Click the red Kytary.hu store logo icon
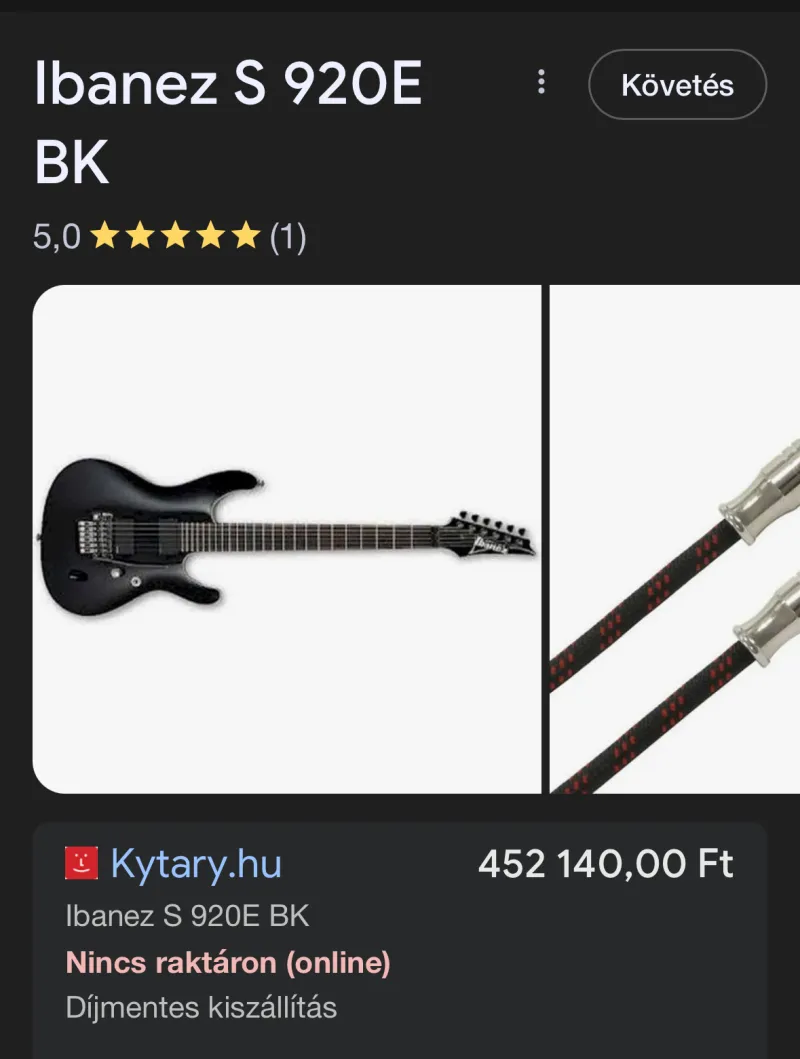The height and width of the screenshot is (1059, 800). [x=82, y=863]
